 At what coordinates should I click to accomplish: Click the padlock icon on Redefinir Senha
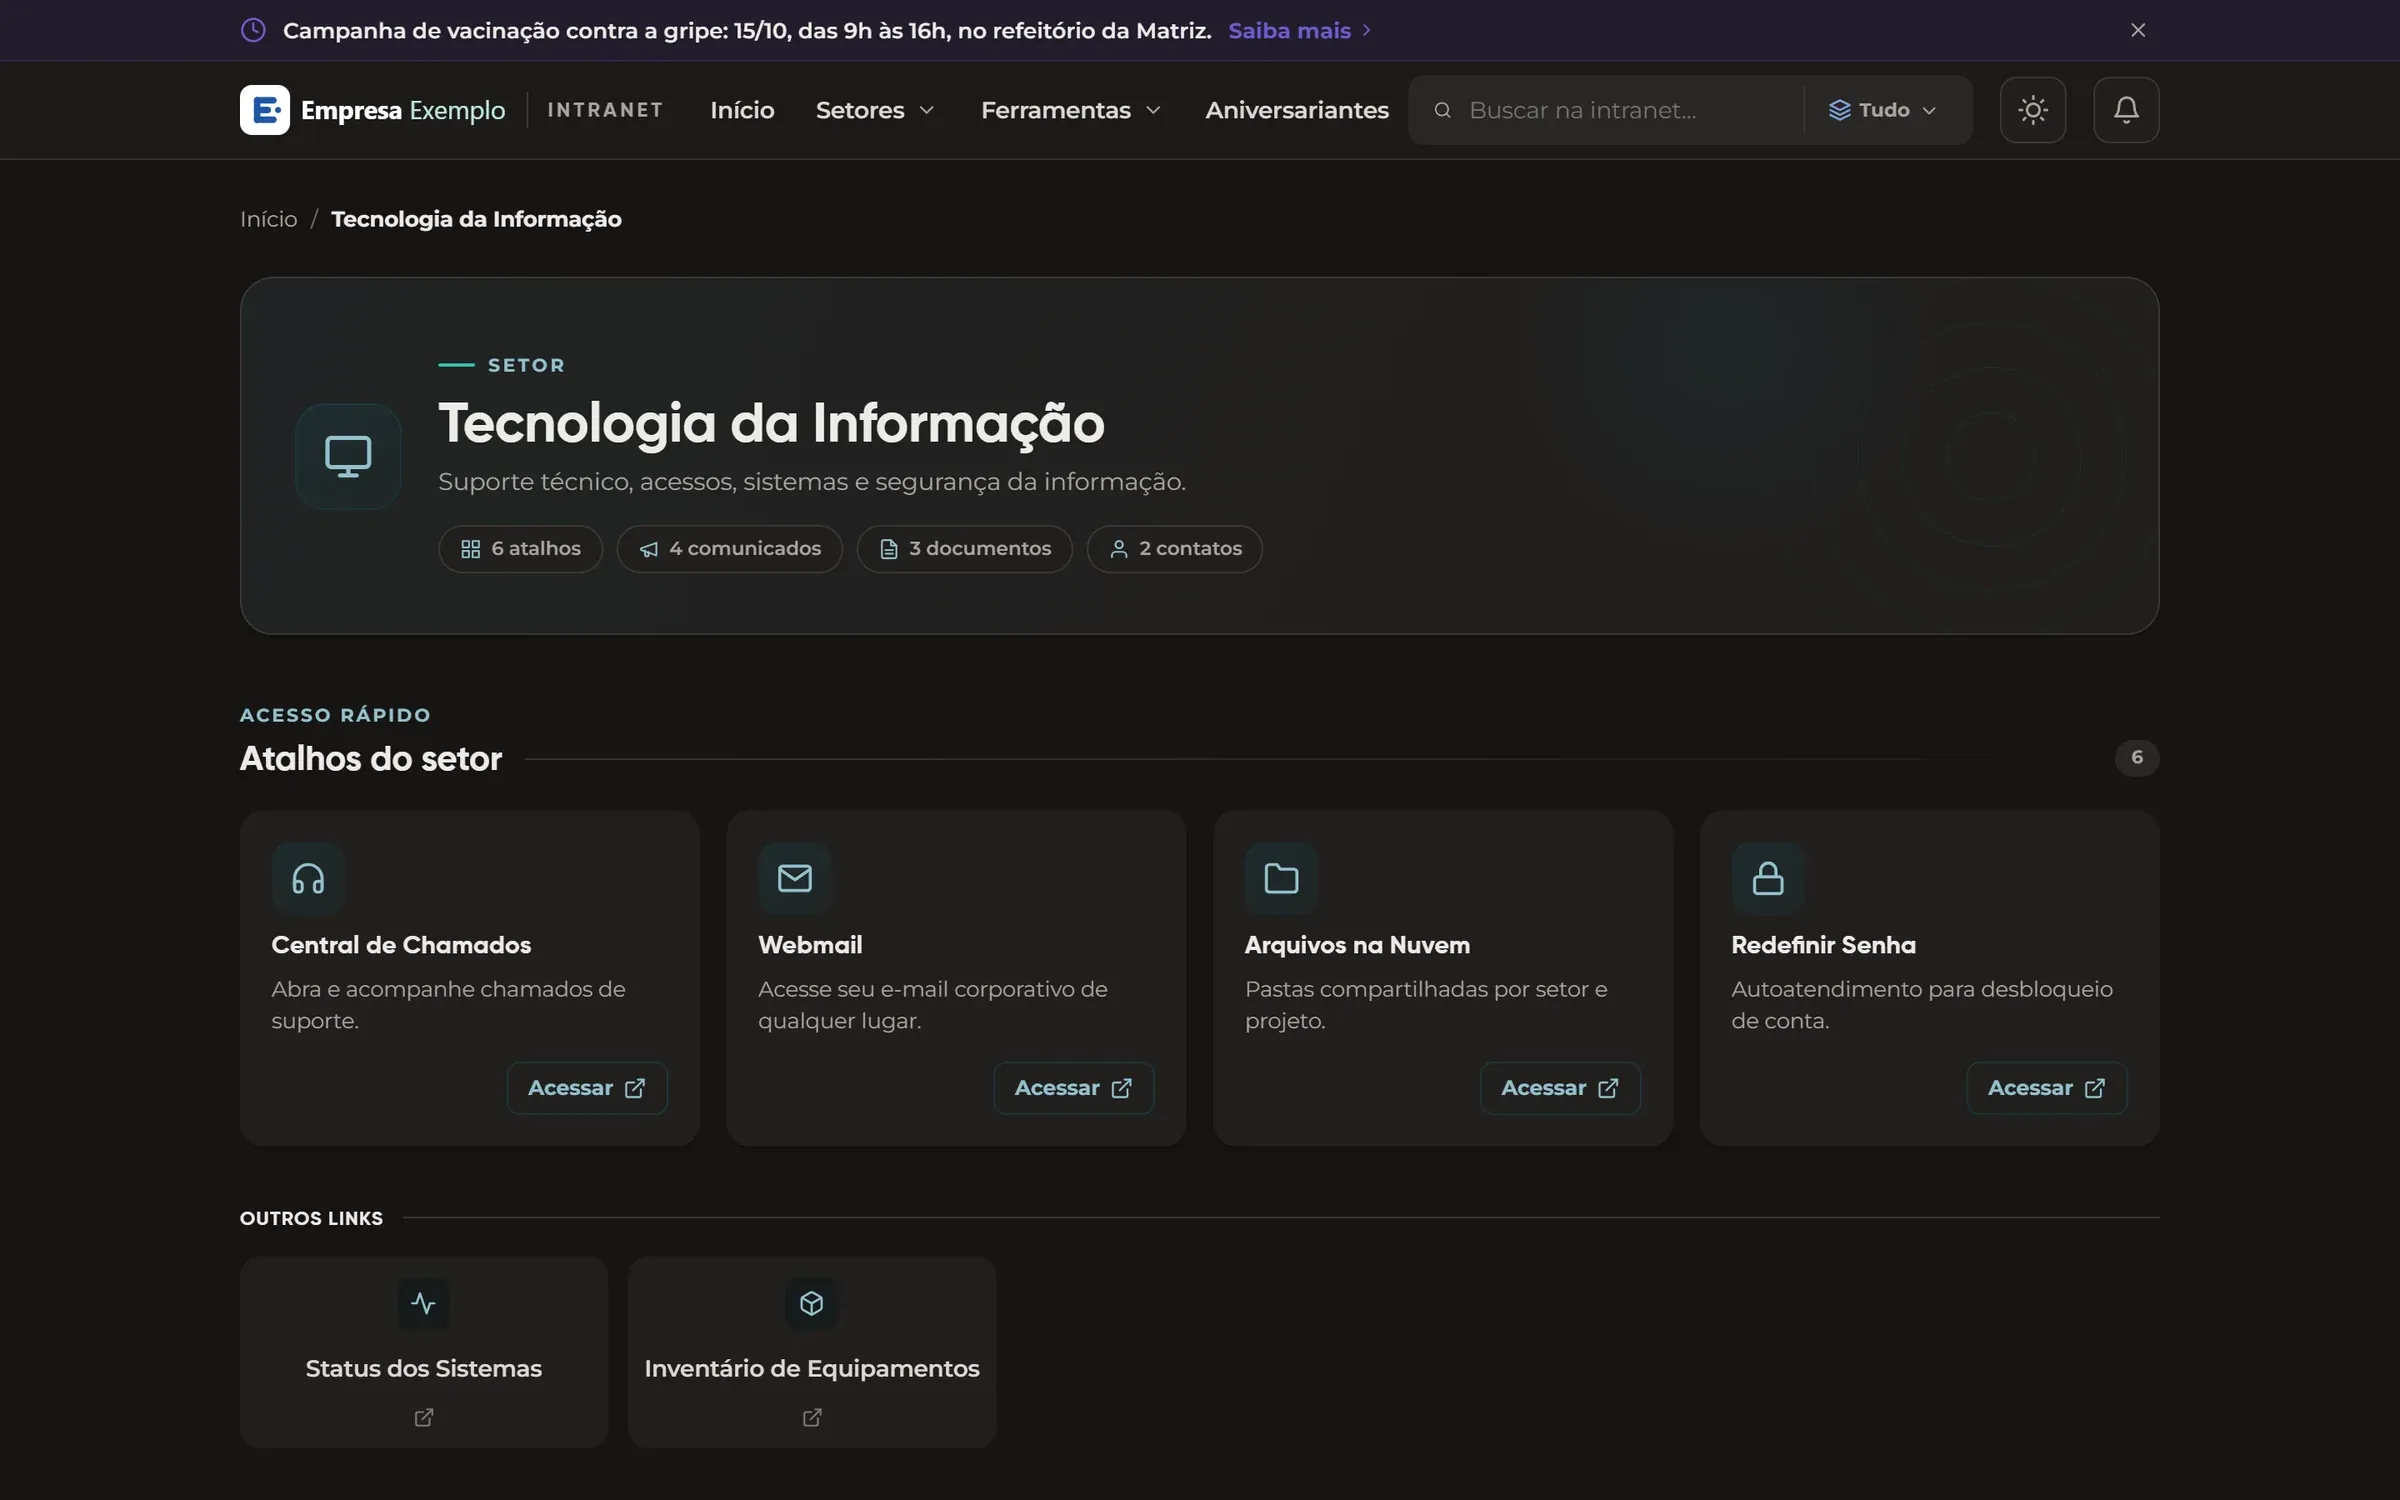coord(1768,878)
